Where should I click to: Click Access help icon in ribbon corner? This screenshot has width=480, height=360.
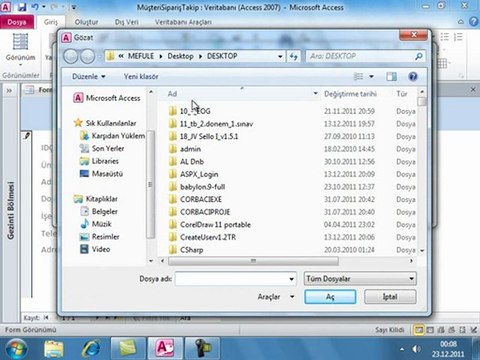pos(473,22)
